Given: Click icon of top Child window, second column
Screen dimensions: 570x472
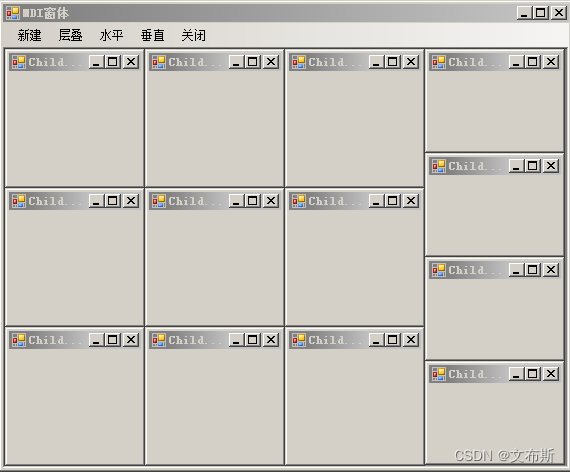Looking at the screenshot, I should pos(158,62).
